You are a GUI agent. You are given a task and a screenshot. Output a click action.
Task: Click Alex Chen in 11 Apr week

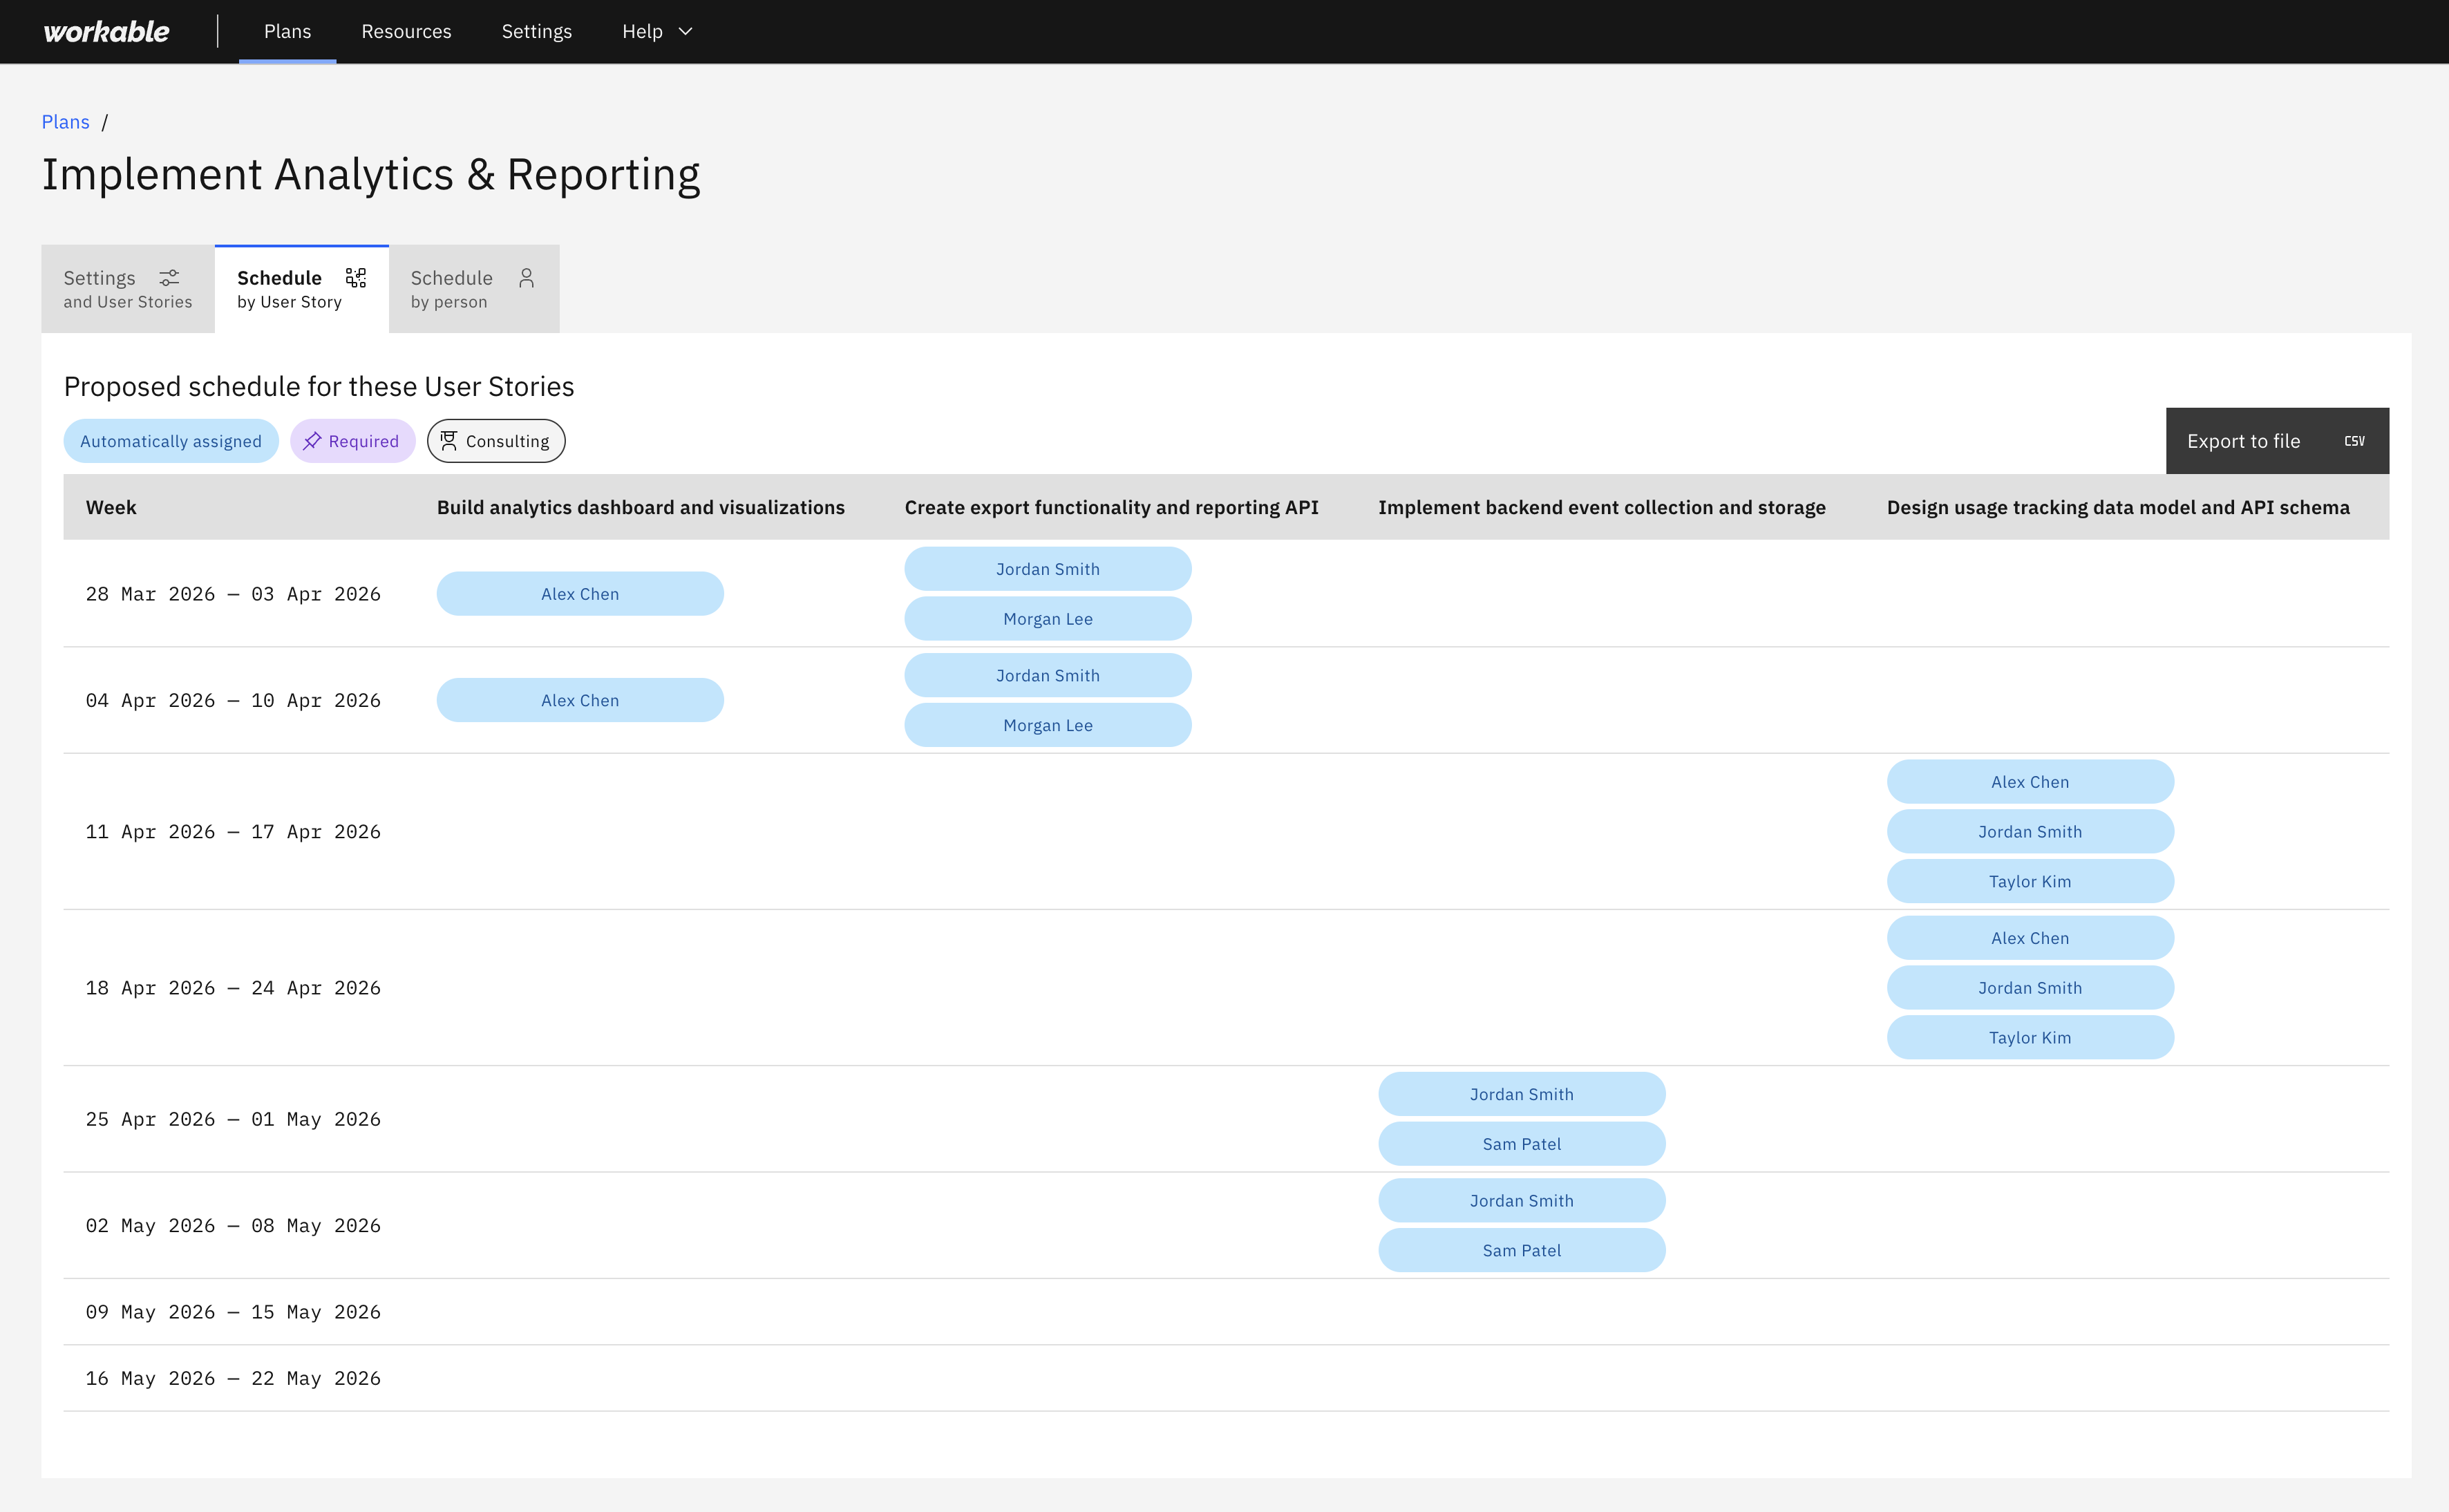(x=2030, y=782)
